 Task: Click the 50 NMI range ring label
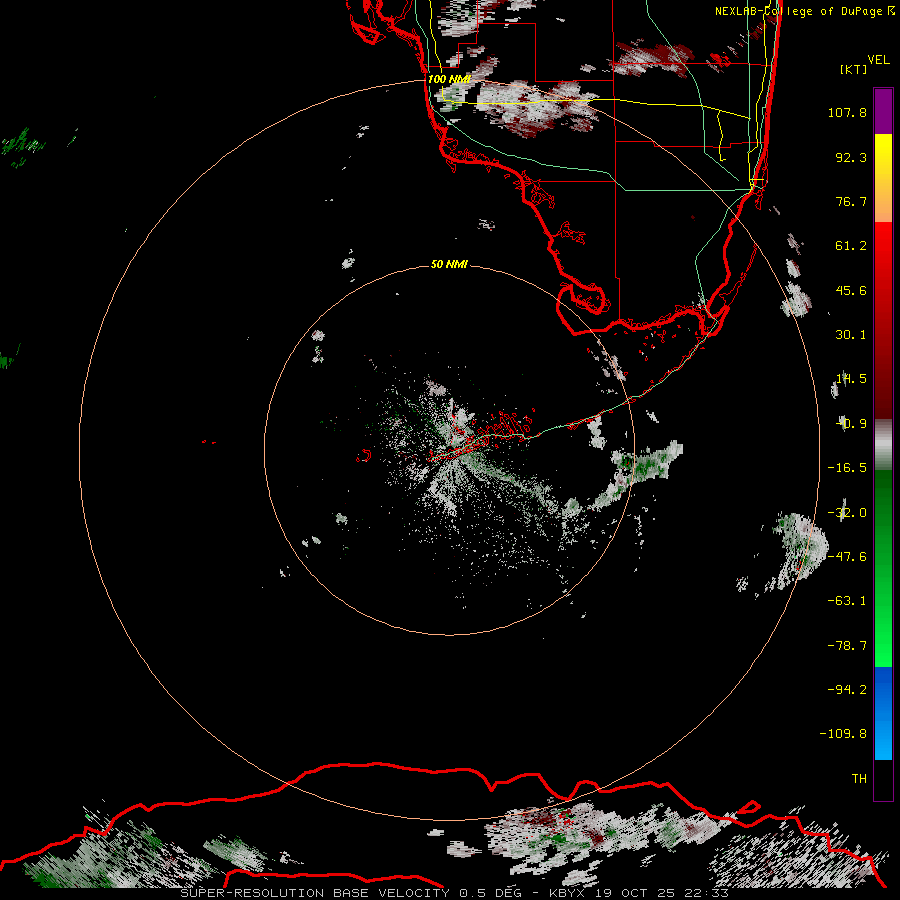(449, 264)
